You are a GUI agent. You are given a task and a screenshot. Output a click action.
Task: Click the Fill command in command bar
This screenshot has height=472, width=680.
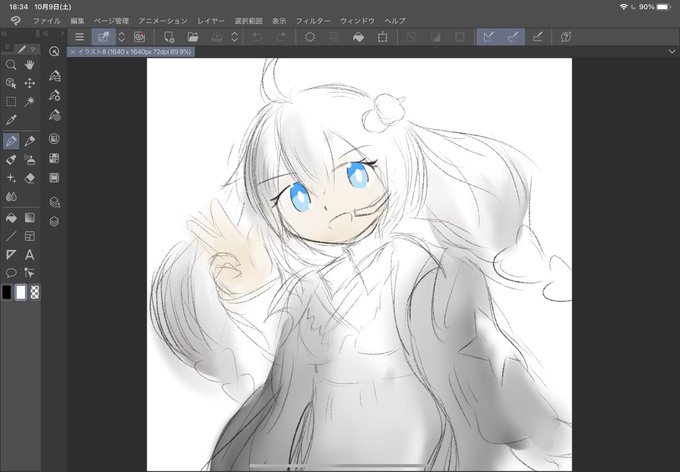(x=358, y=37)
